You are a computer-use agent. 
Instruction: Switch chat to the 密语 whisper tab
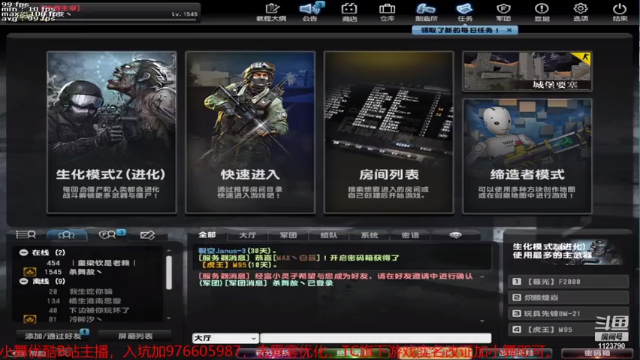point(410,235)
